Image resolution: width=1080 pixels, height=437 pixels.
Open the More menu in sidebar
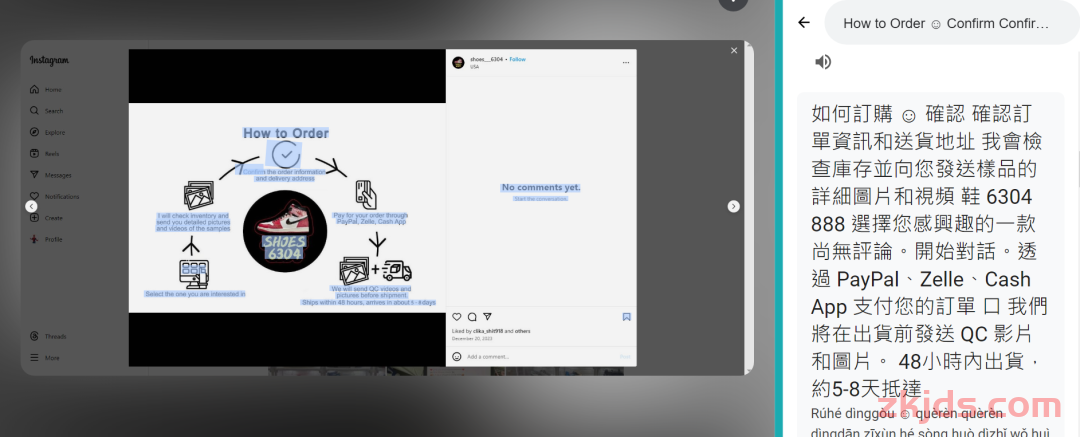click(45, 358)
